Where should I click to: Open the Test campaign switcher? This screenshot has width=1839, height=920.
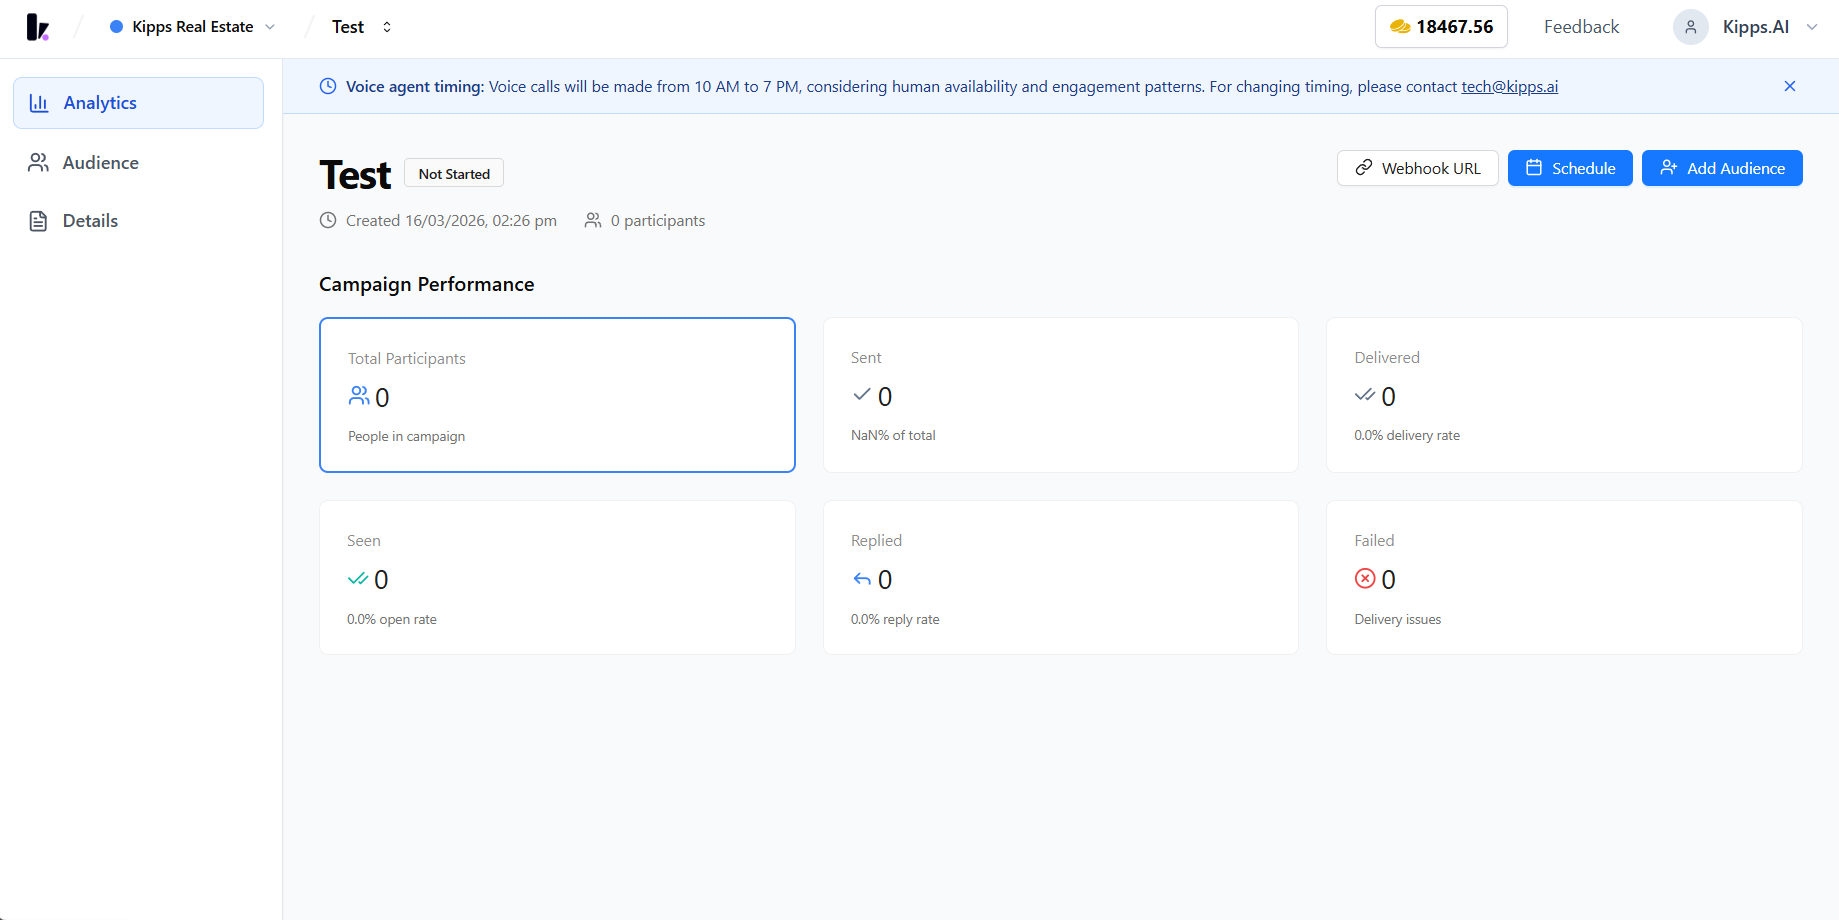[x=362, y=27]
